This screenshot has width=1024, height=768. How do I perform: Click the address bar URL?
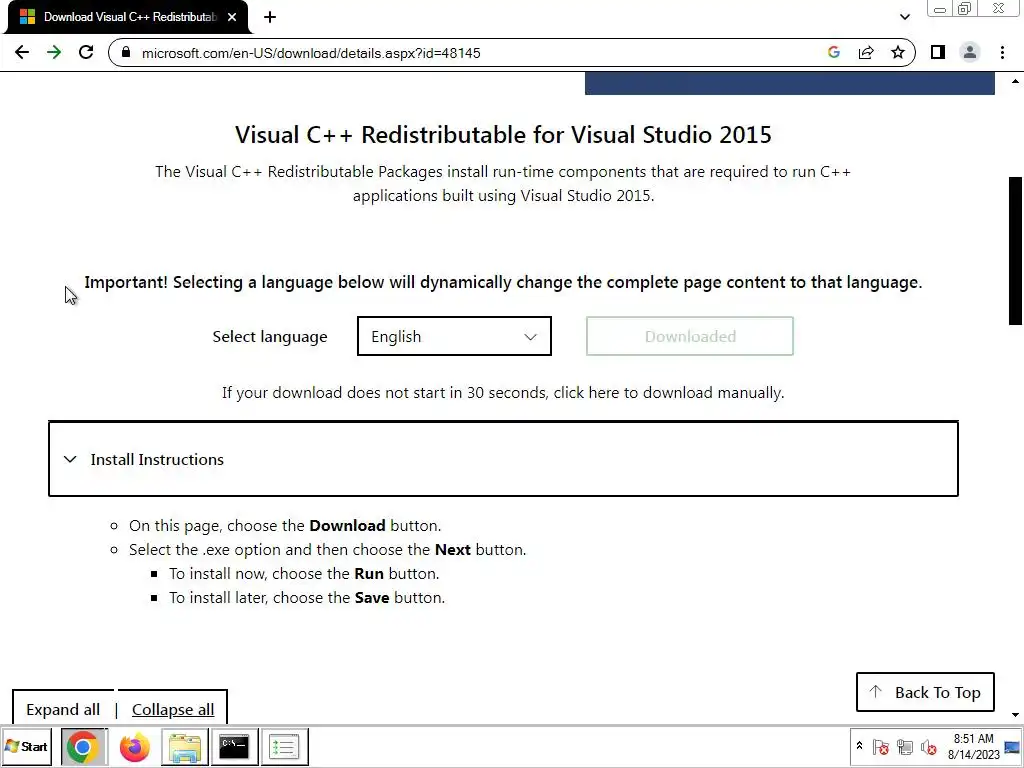311,53
